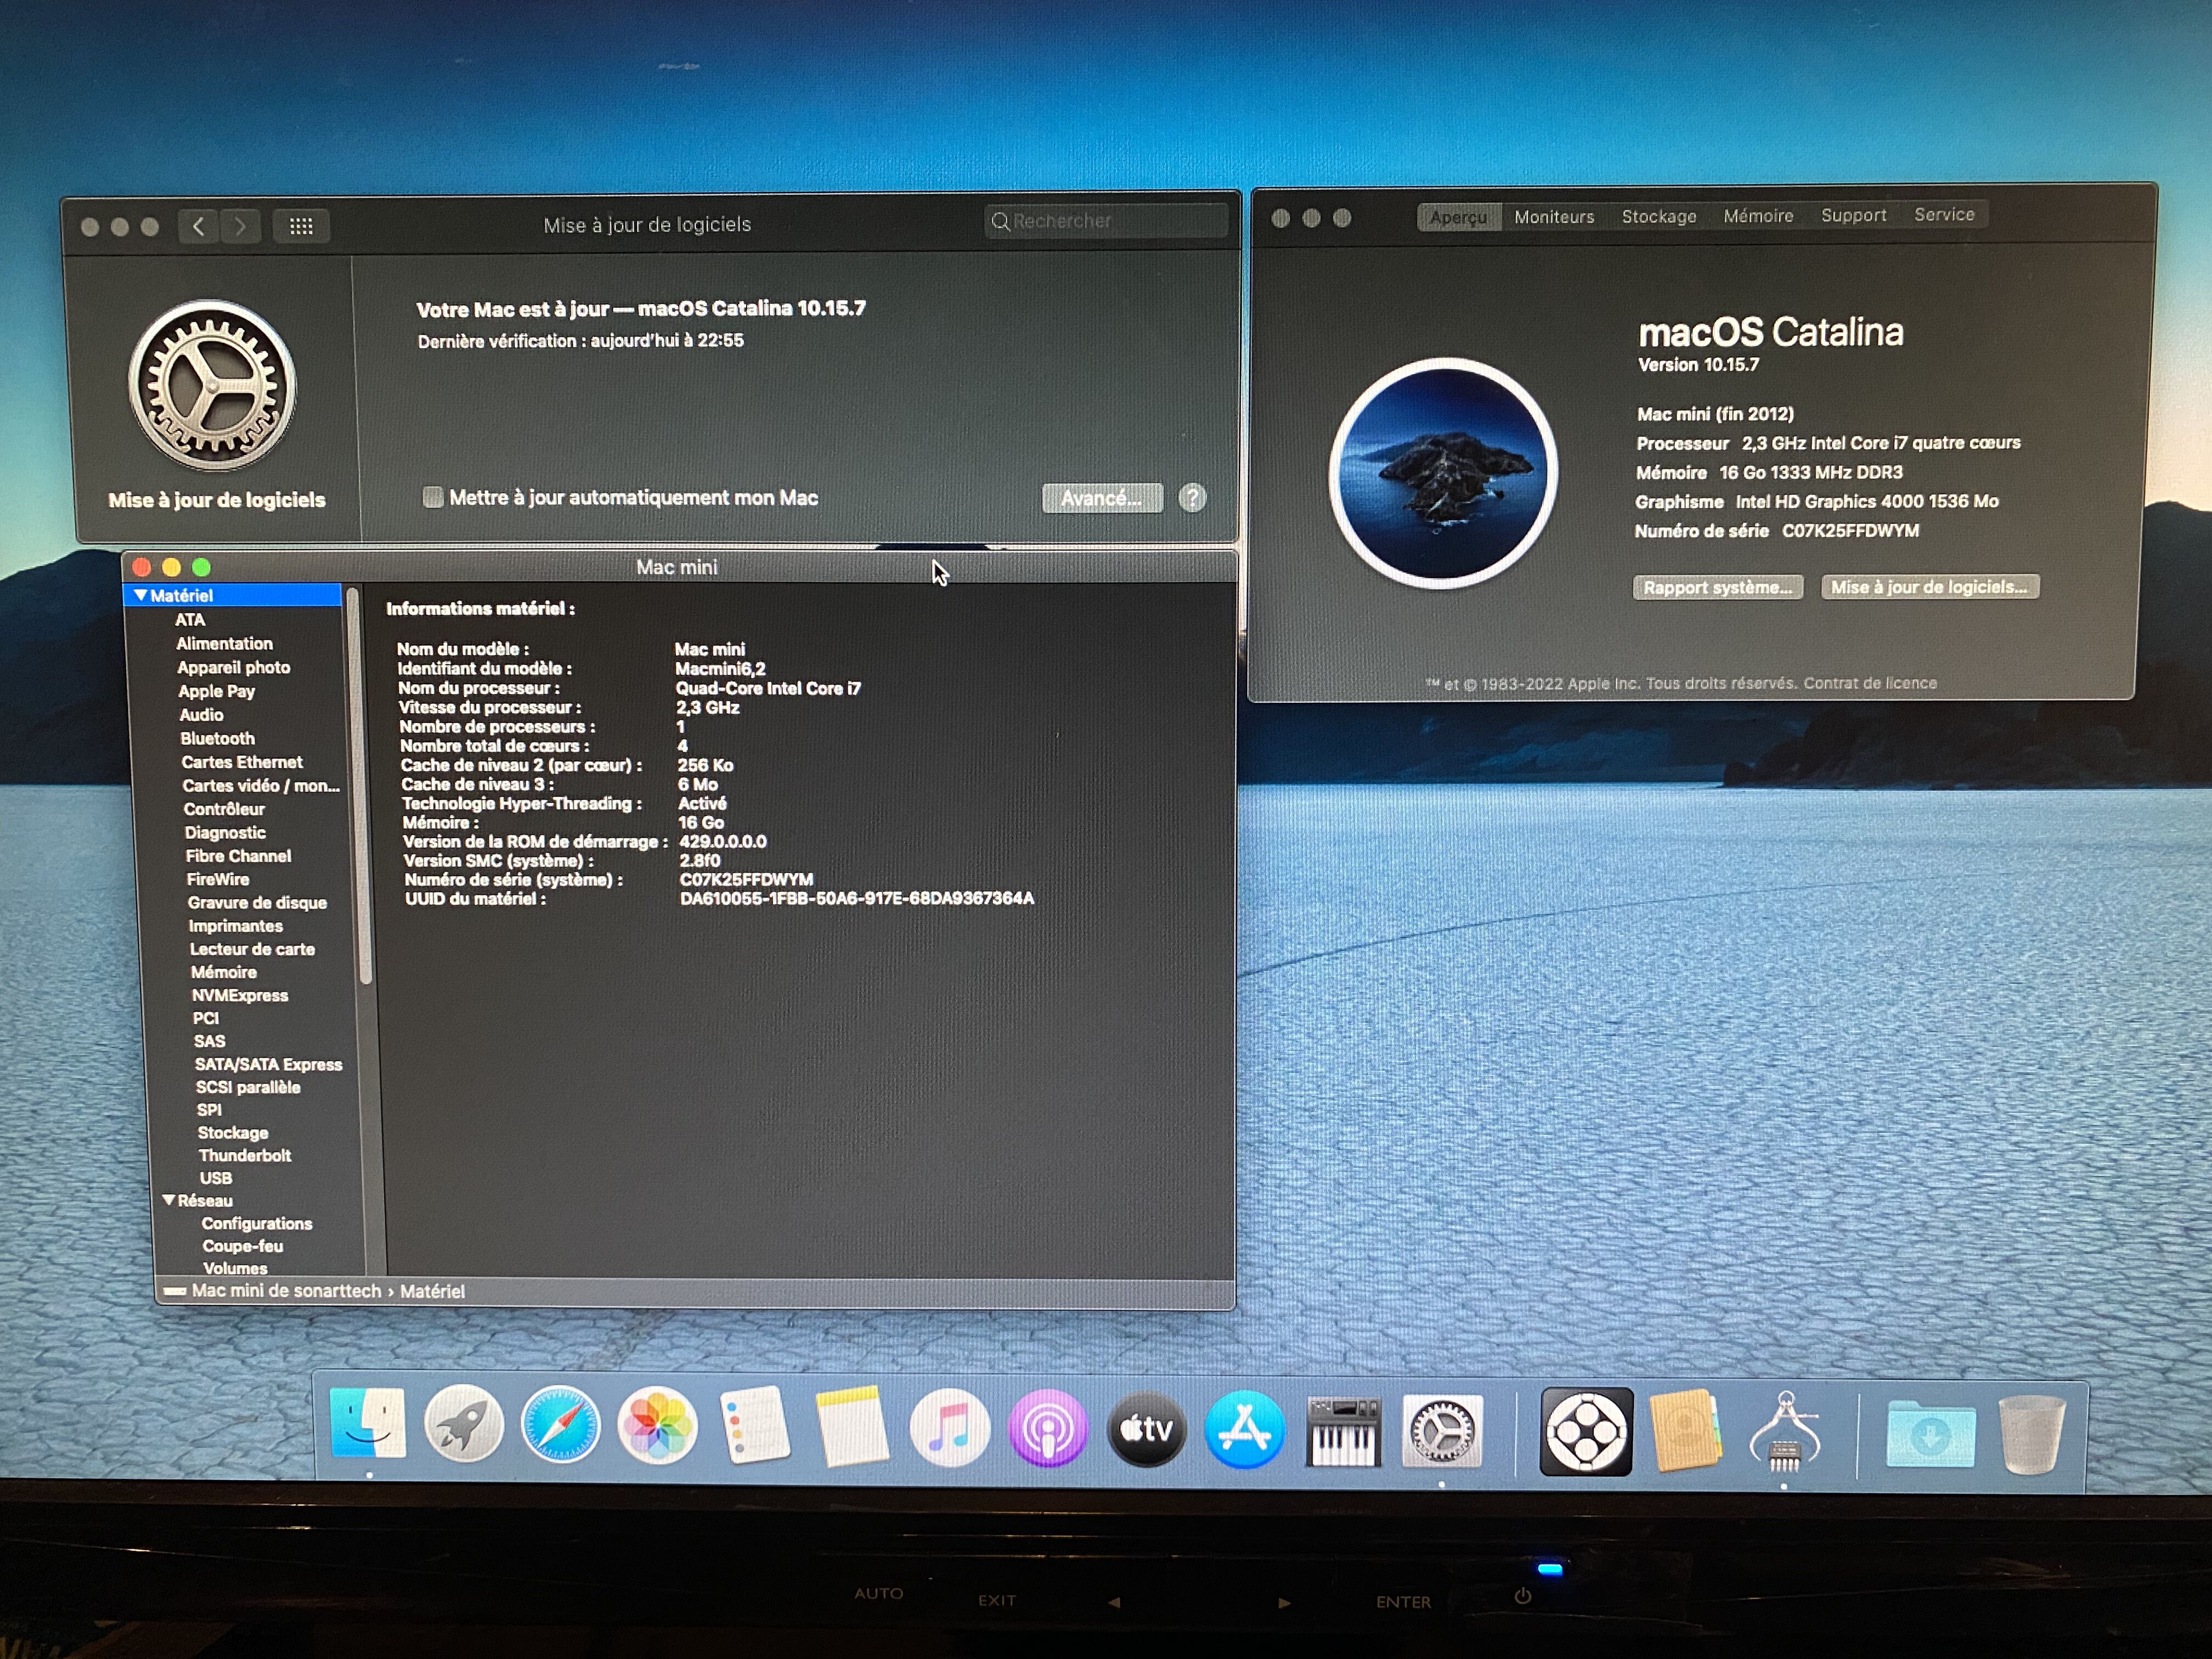Enable automatic Mac updates checkbox
Viewport: 2212px width, 1659px height.
[433, 497]
